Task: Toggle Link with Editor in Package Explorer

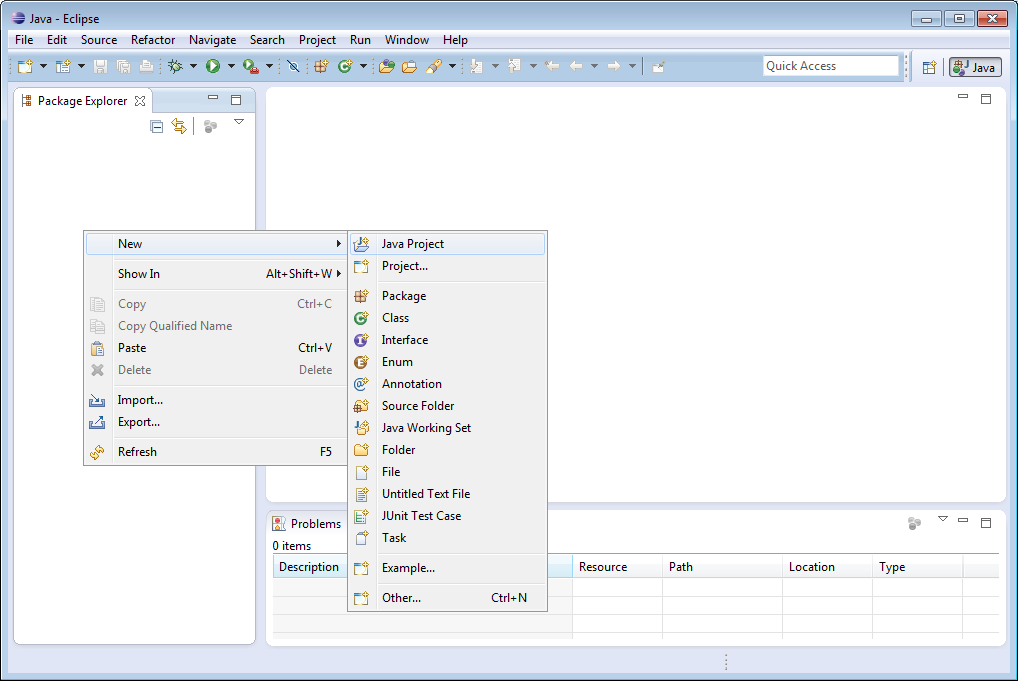Action: pos(179,126)
